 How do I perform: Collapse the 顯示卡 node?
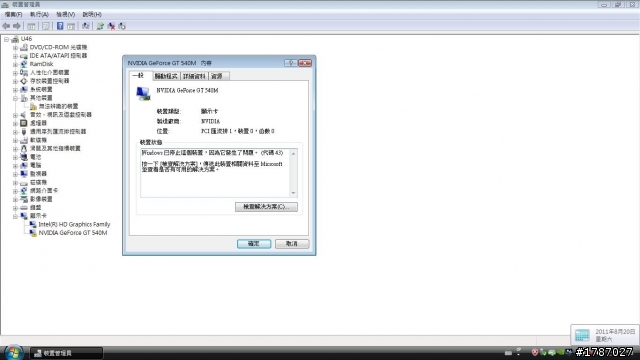point(15,216)
